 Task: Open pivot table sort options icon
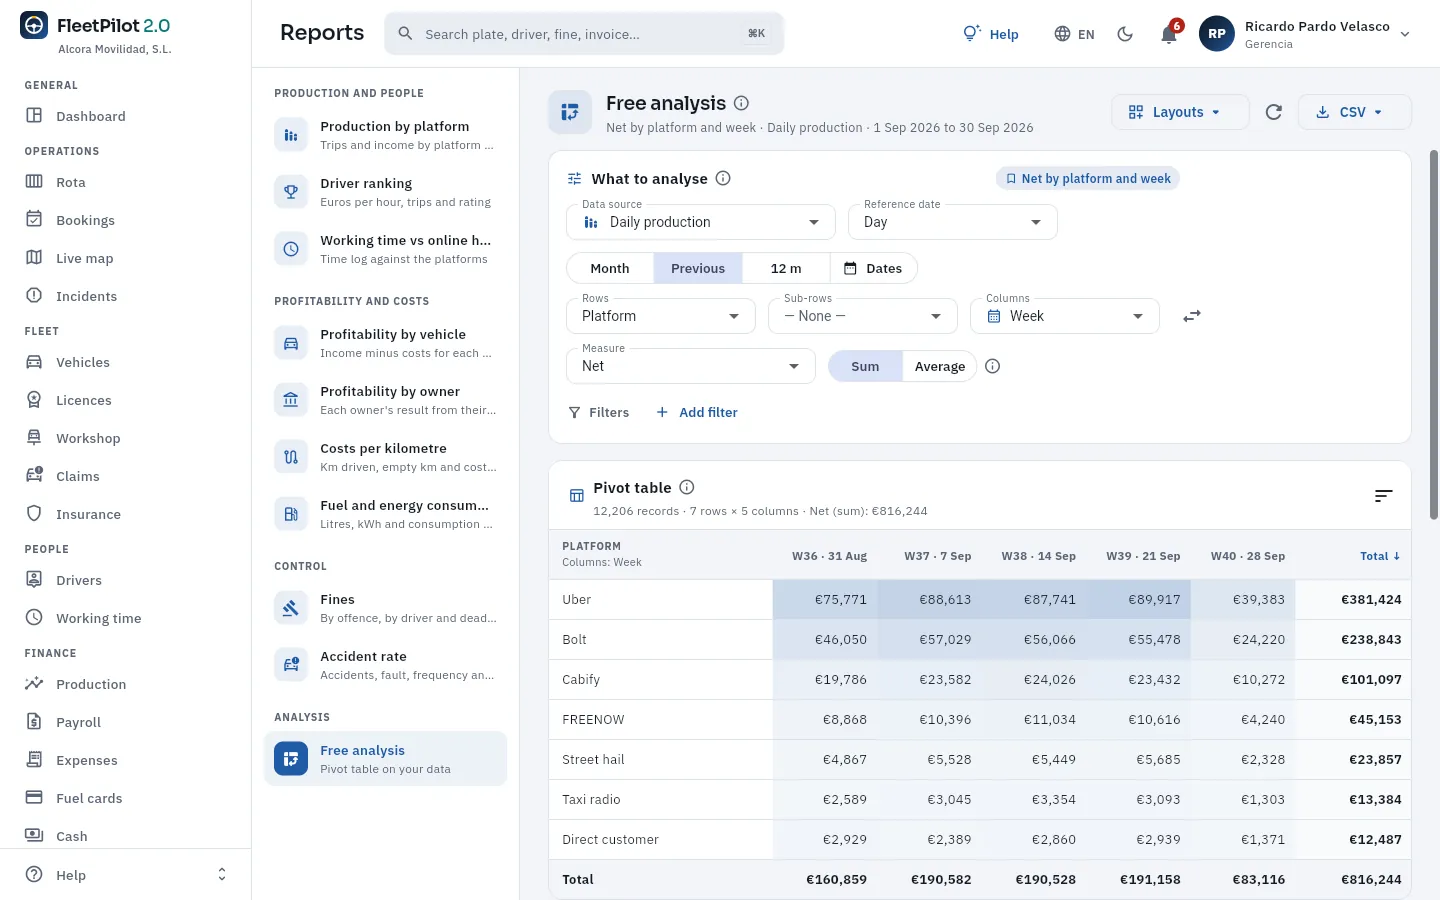[x=1383, y=496]
